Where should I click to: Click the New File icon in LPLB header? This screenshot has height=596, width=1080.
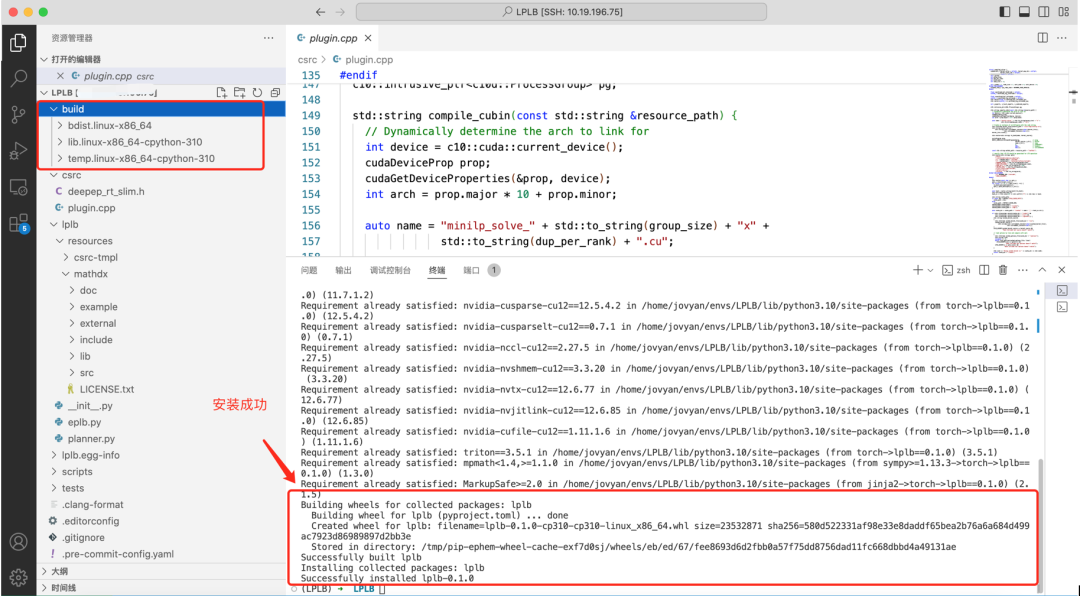pyautogui.click(x=222, y=92)
